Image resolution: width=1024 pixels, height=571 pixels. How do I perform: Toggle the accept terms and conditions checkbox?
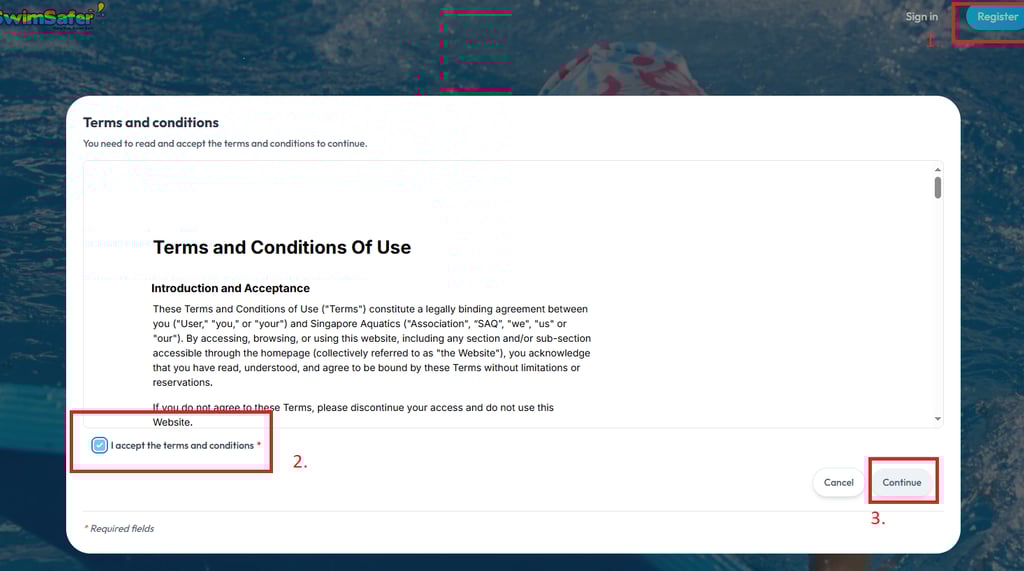coord(99,446)
